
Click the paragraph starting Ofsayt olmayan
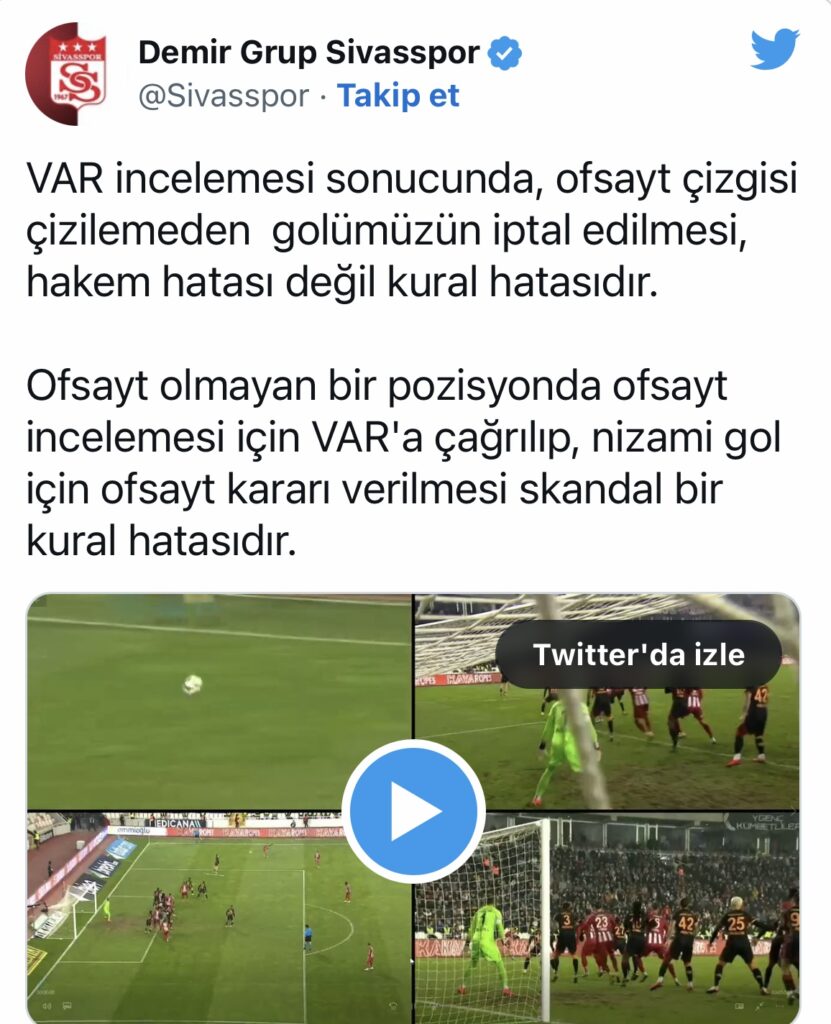[404, 464]
